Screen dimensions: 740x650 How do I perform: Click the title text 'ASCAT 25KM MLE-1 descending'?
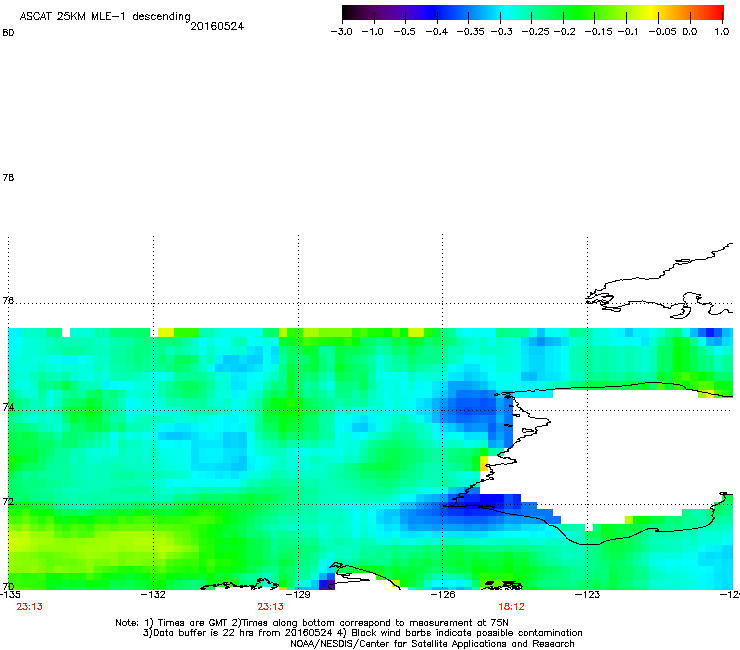click(x=105, y=16)
